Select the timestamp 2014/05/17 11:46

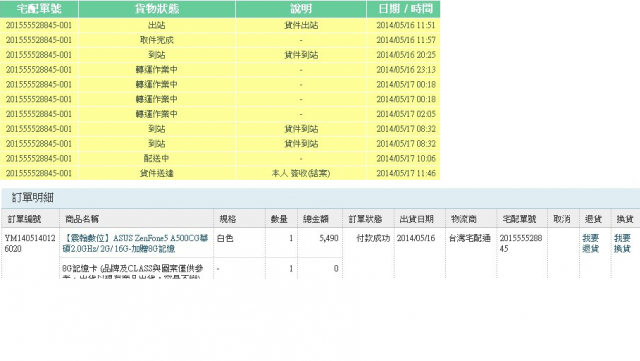406,173
